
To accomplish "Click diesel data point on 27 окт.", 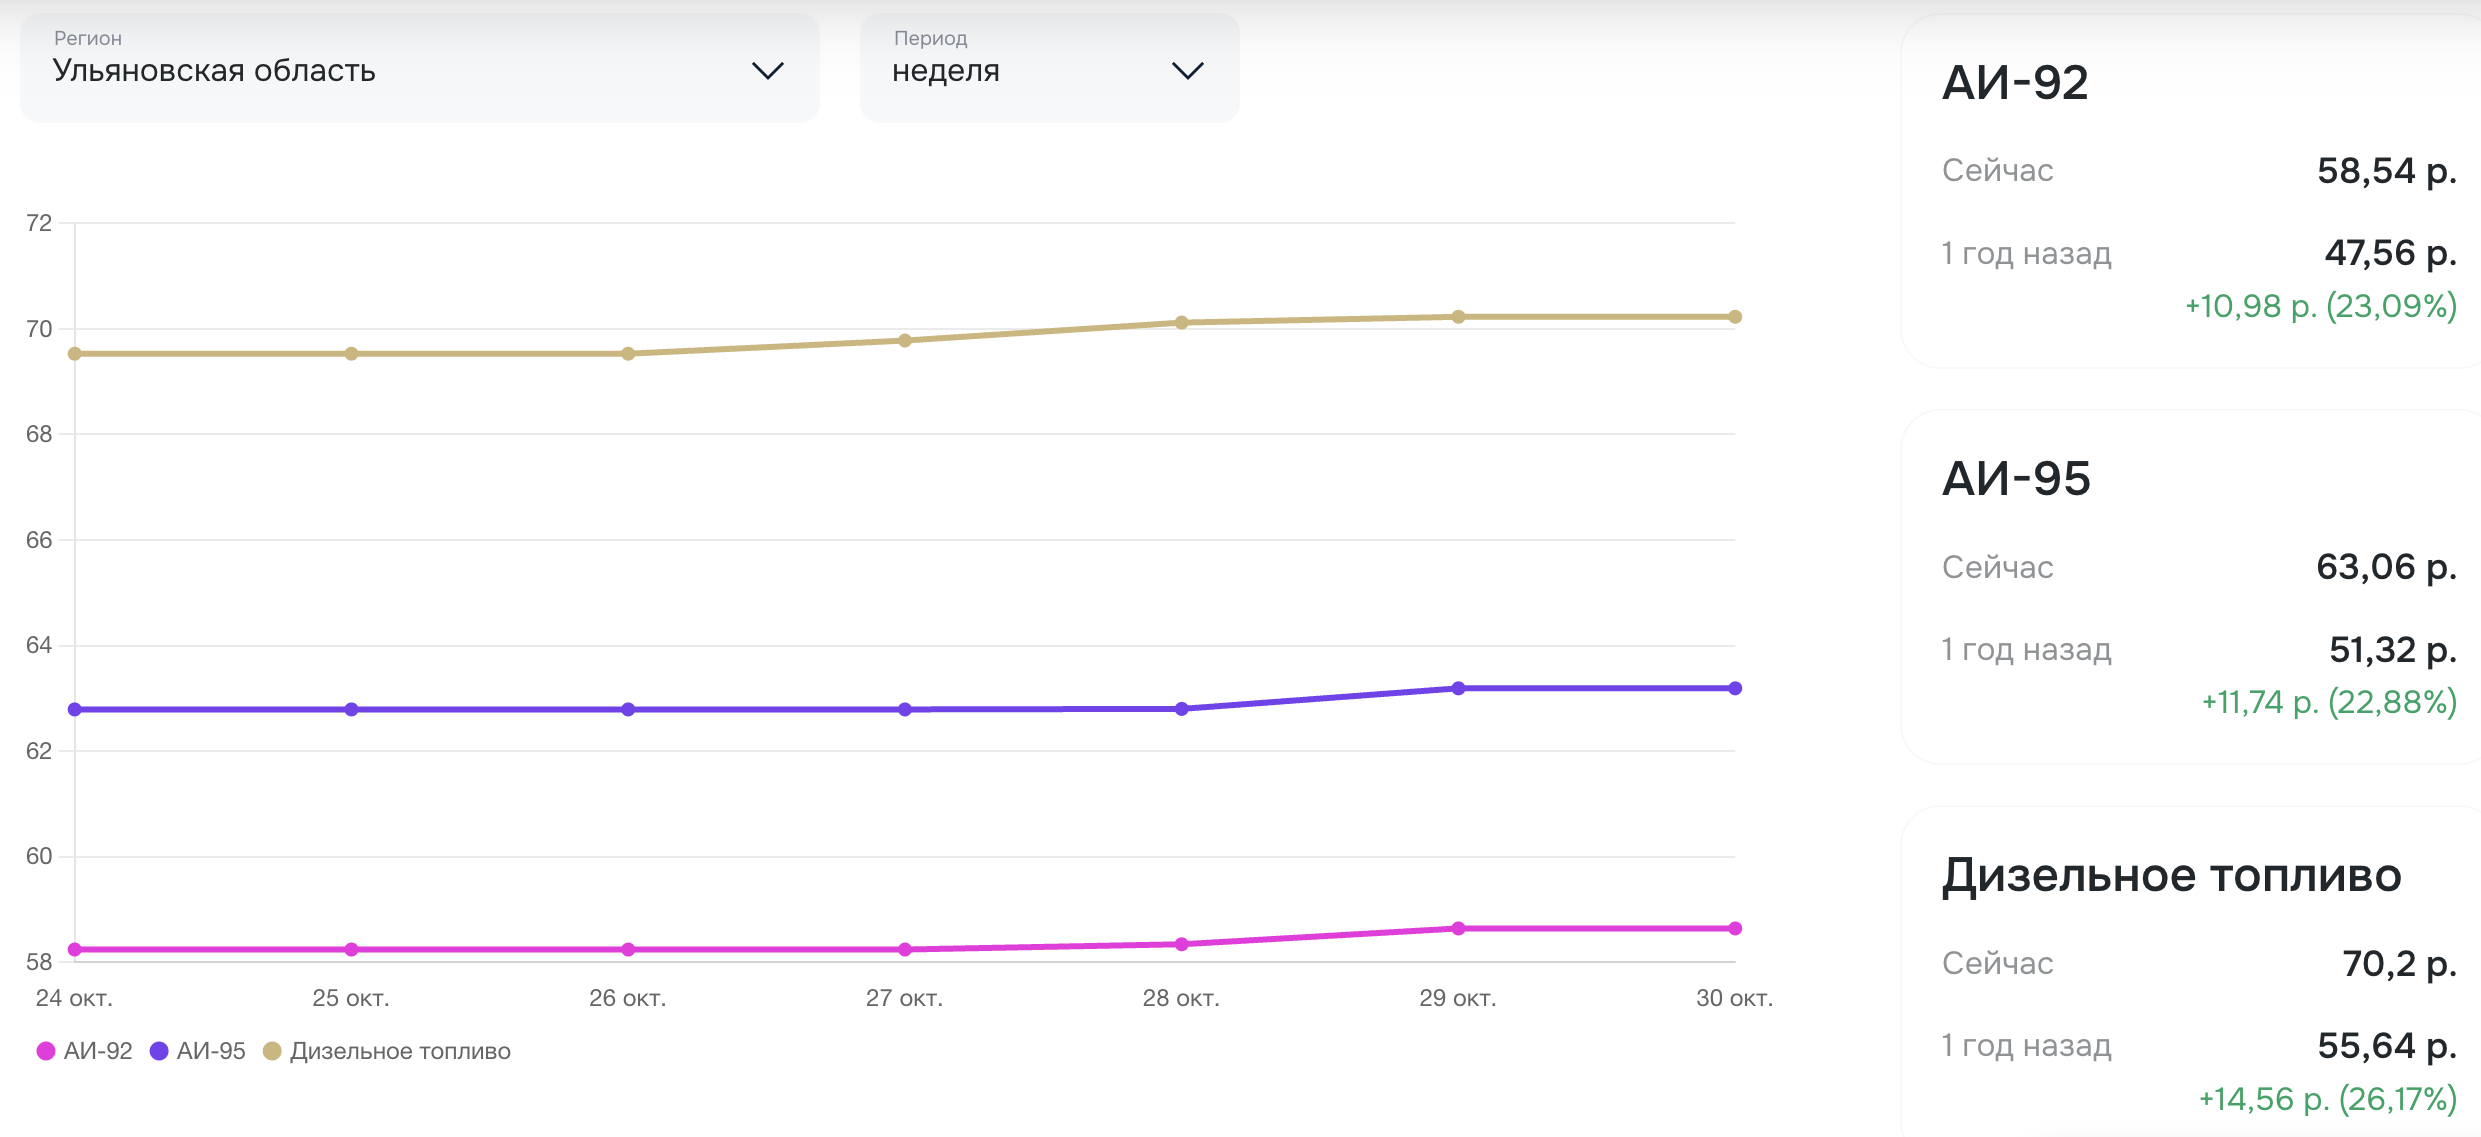I will coord(905,340).
